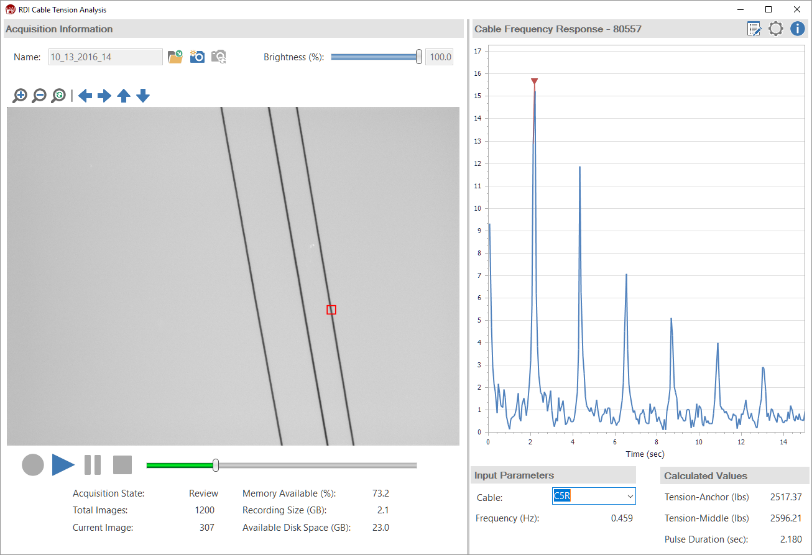Open settings via the gear icon

pos(776,28)
